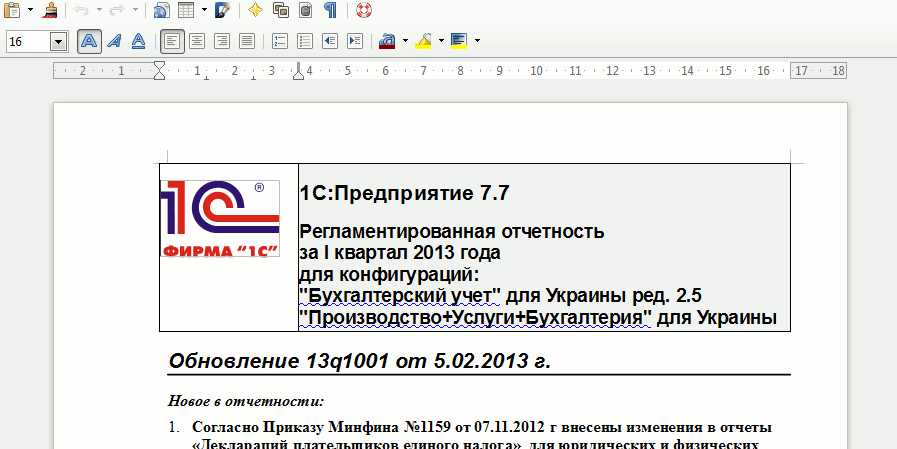Screen dimensions: 897x449
Task: Click the 1C firm logo image
Action: [x=219, y=218]
